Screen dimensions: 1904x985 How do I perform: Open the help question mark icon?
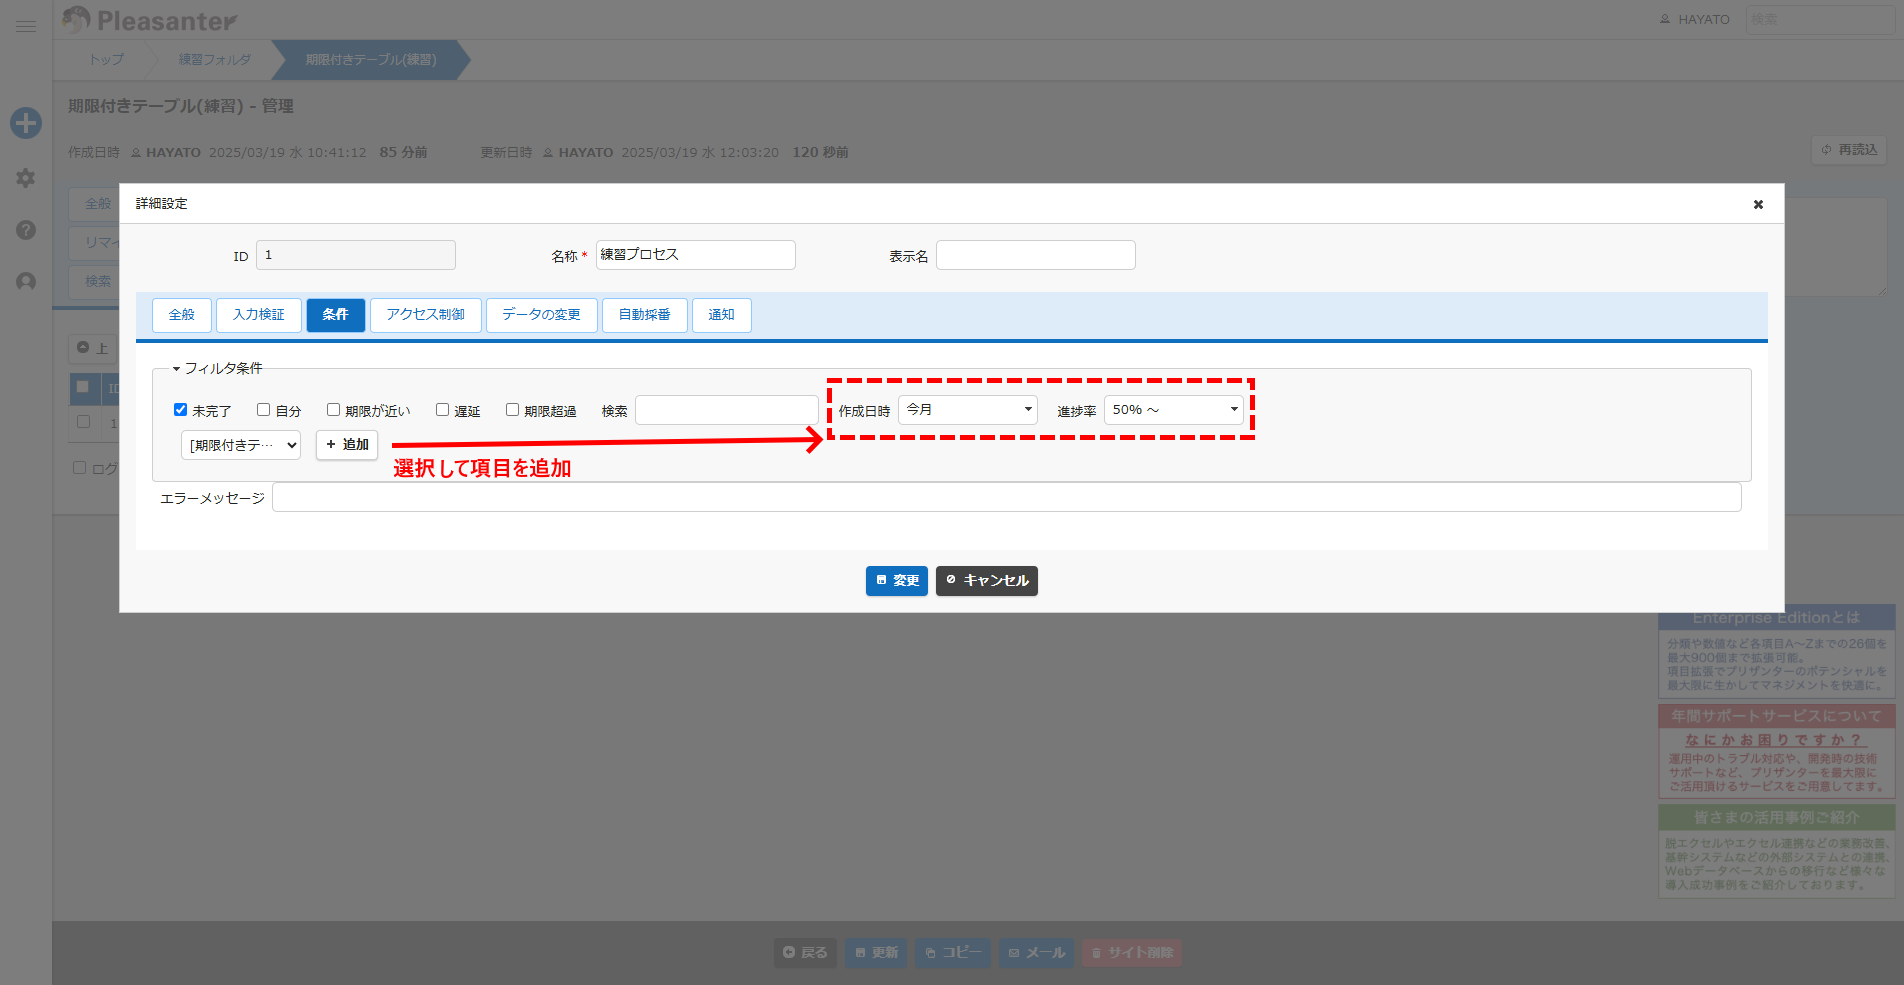(26, 230)
